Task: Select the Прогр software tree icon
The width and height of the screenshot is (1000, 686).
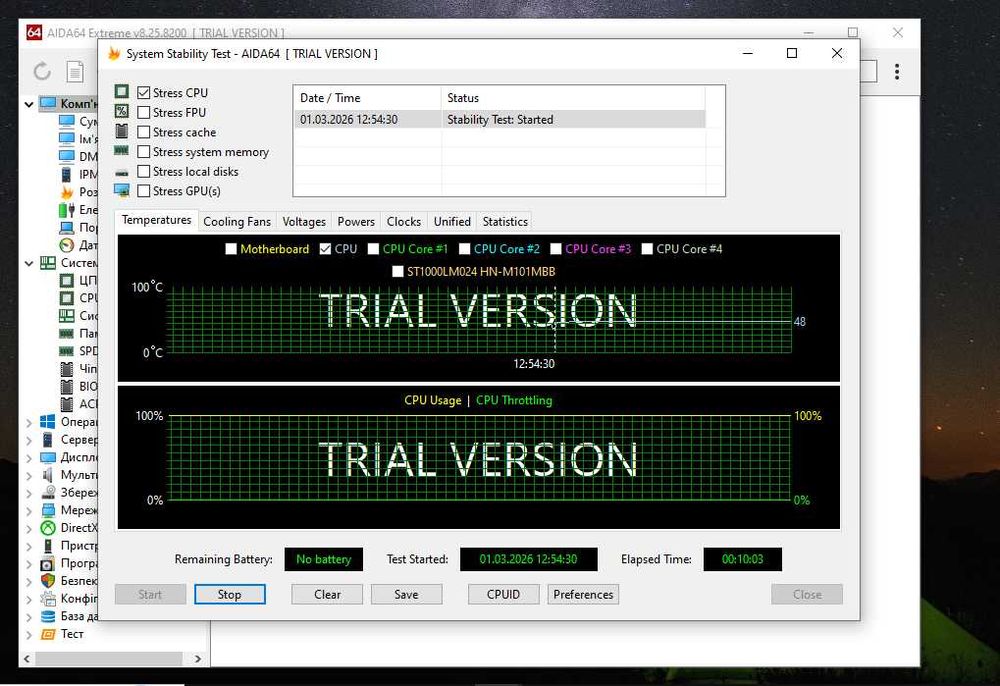Action: pos(48,564)
